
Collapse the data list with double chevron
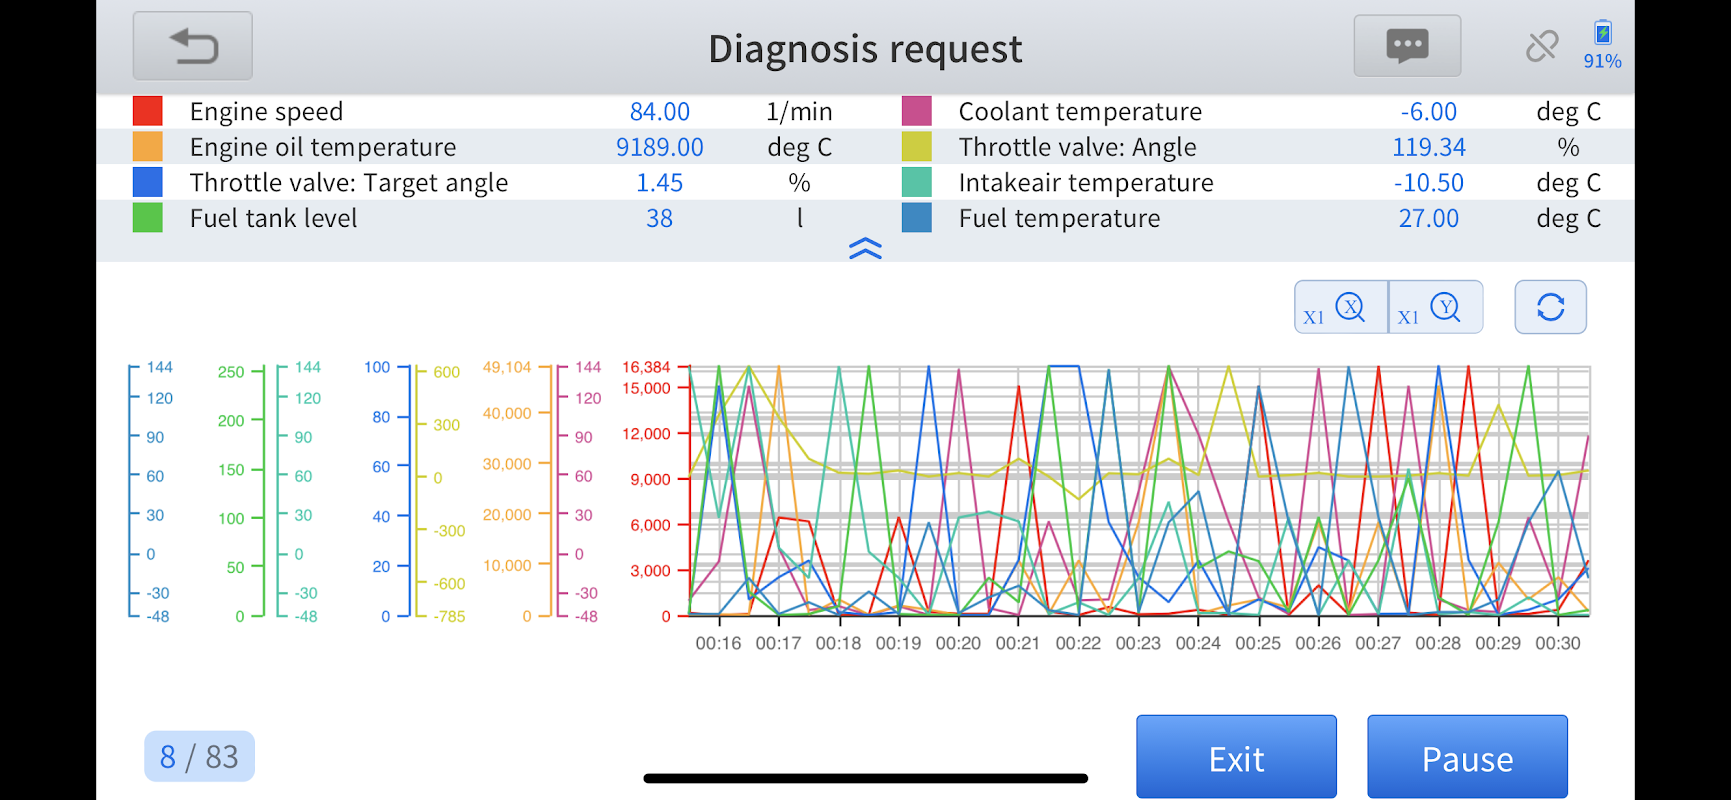pyautogui.click(x=865, y=248)
